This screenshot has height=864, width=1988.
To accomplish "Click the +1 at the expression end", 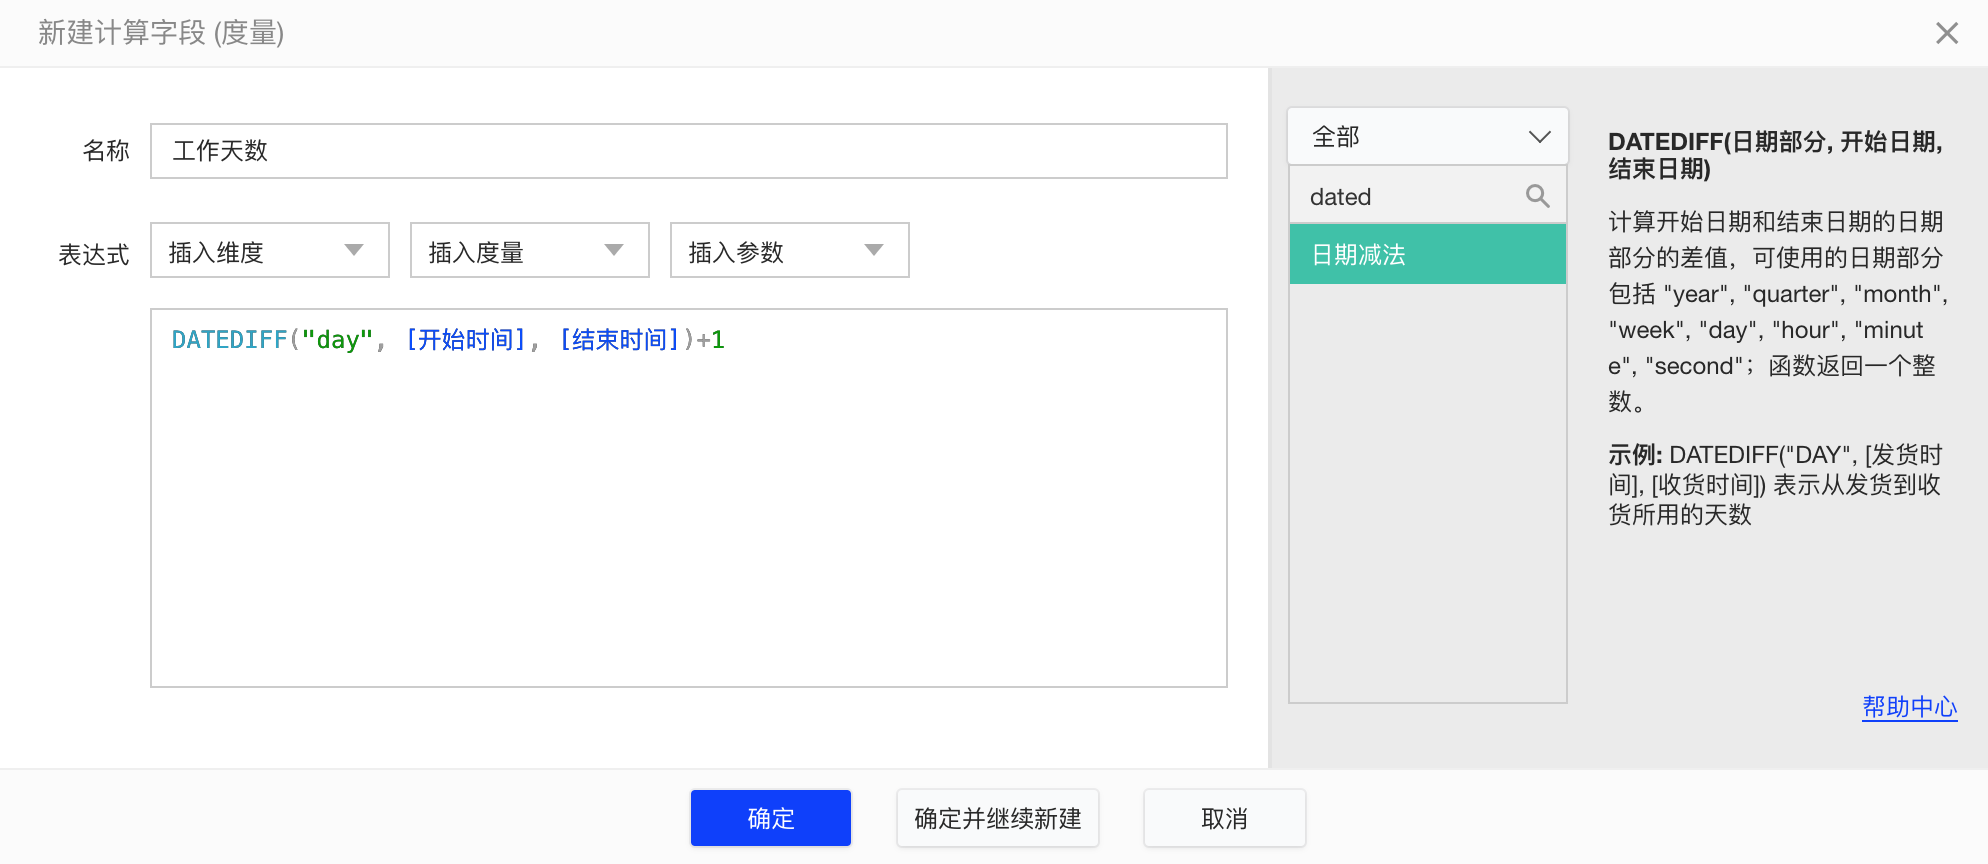I will pyautogui.click(x=711, y=340).
